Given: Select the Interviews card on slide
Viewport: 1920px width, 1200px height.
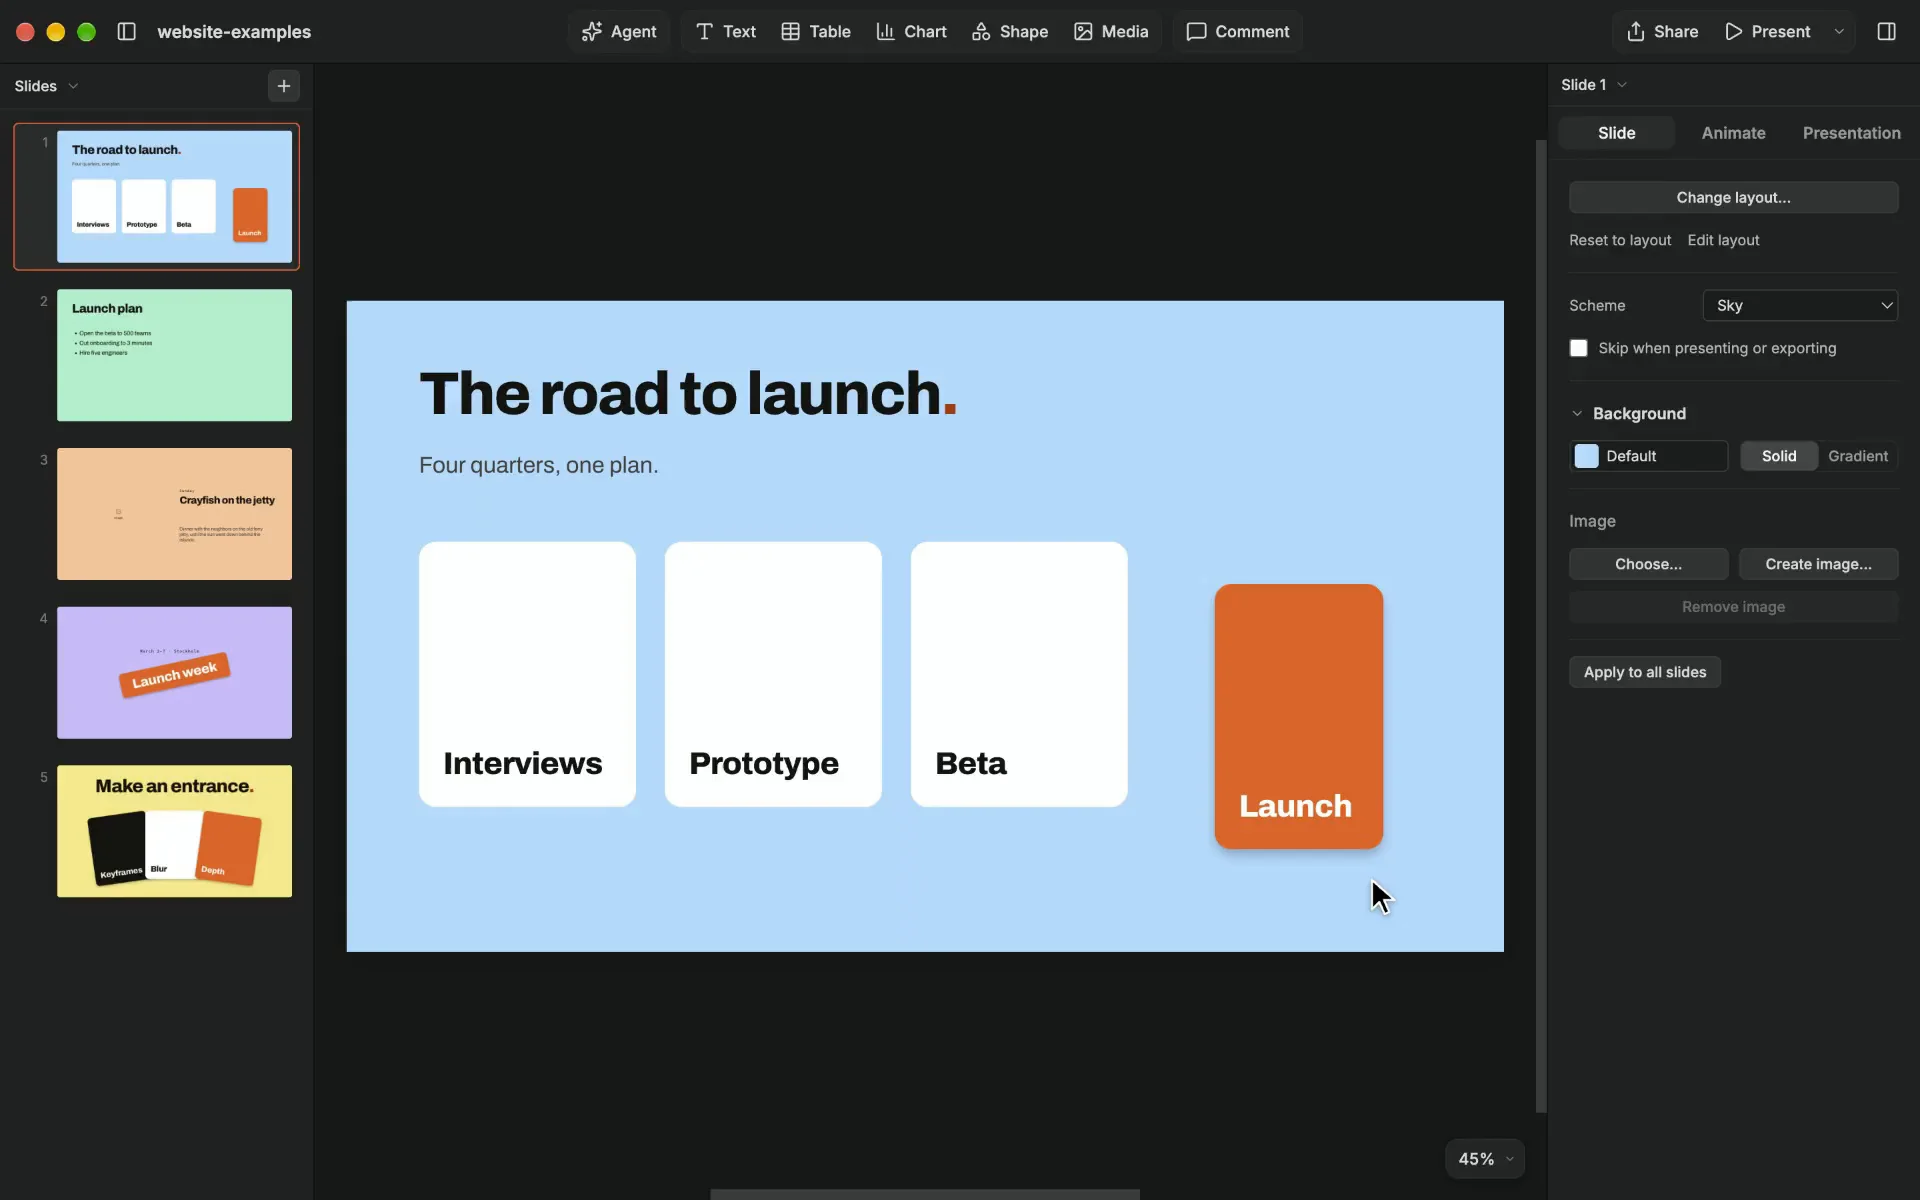Looking at the screenshot, I should click(527, 674).
